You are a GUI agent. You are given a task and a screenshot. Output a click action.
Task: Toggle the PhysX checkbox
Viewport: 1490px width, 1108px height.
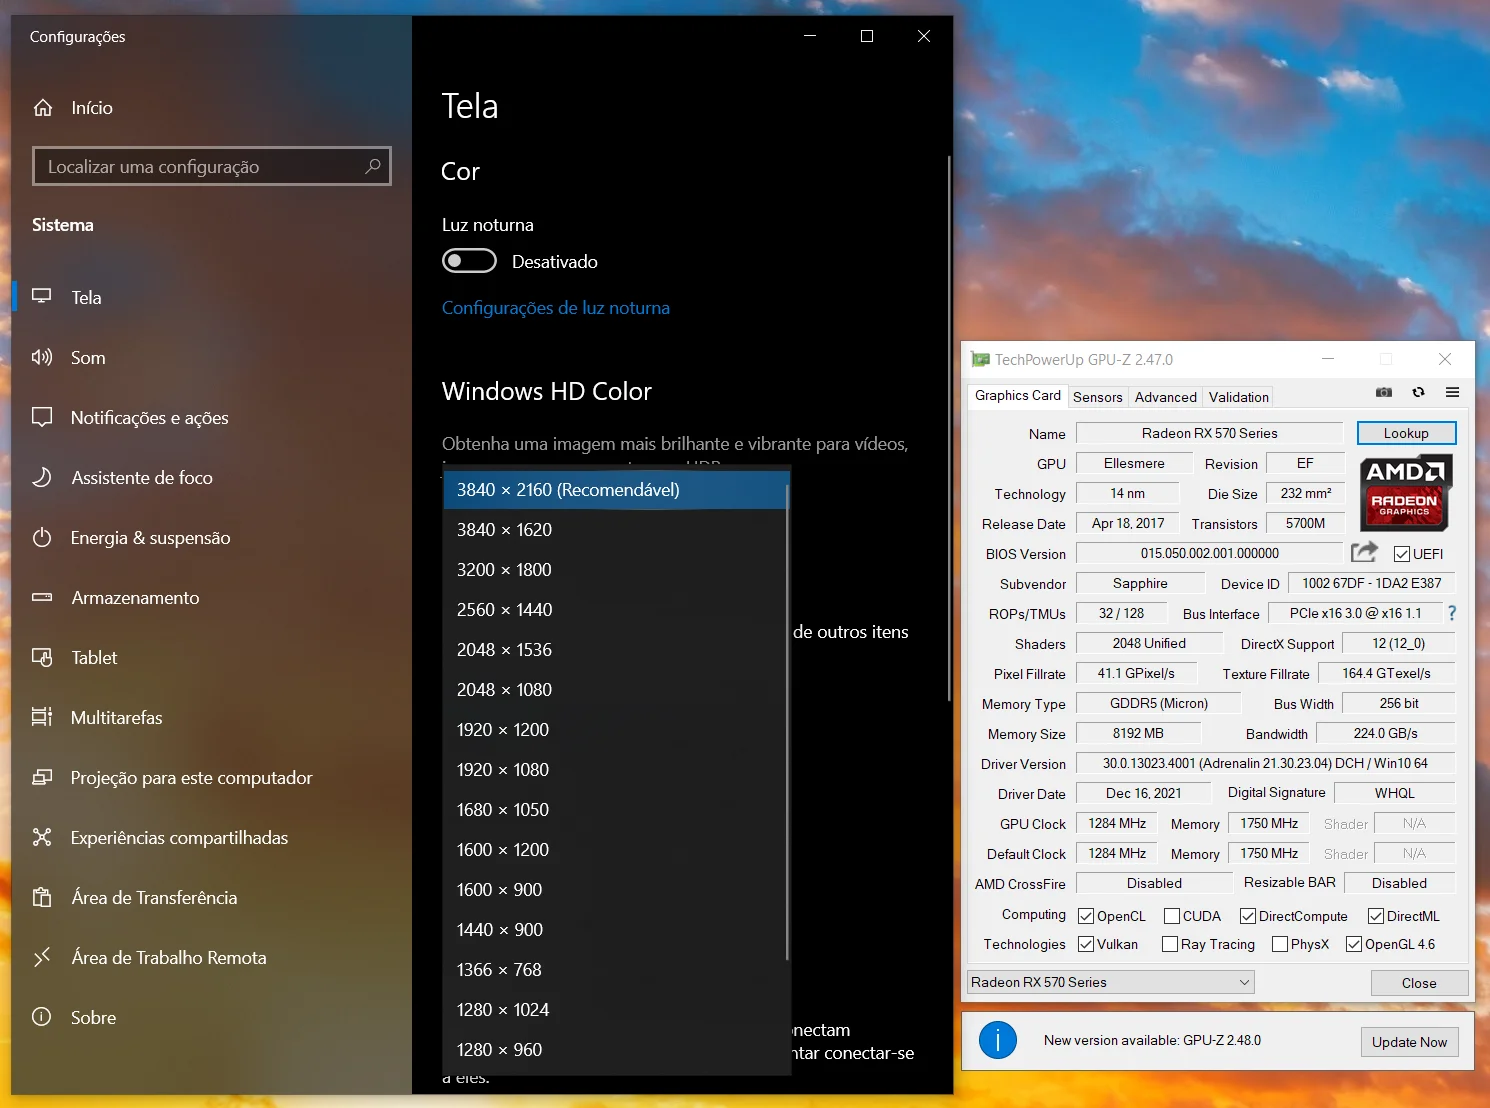coord(1280,944)
